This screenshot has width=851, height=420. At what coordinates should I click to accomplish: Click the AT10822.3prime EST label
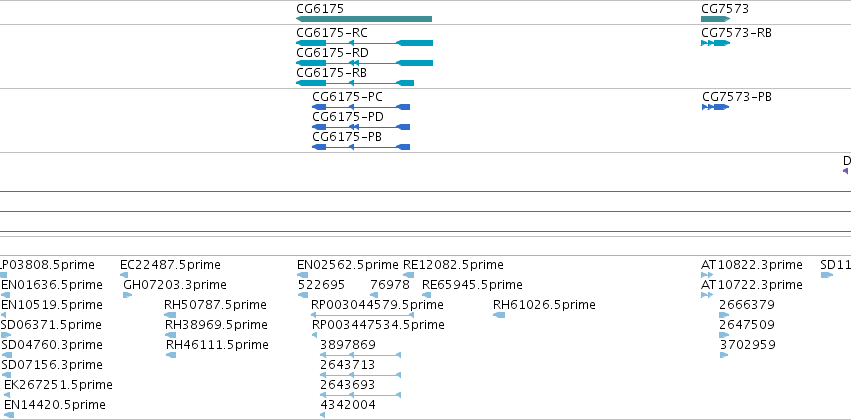[x=752, y=265]
